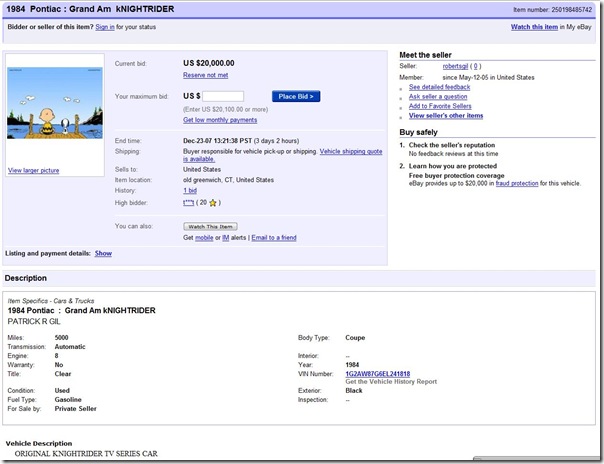Screen dimensions: 604x464
Task: Click the item number 250198485742 text
Action: coord(571,10)
